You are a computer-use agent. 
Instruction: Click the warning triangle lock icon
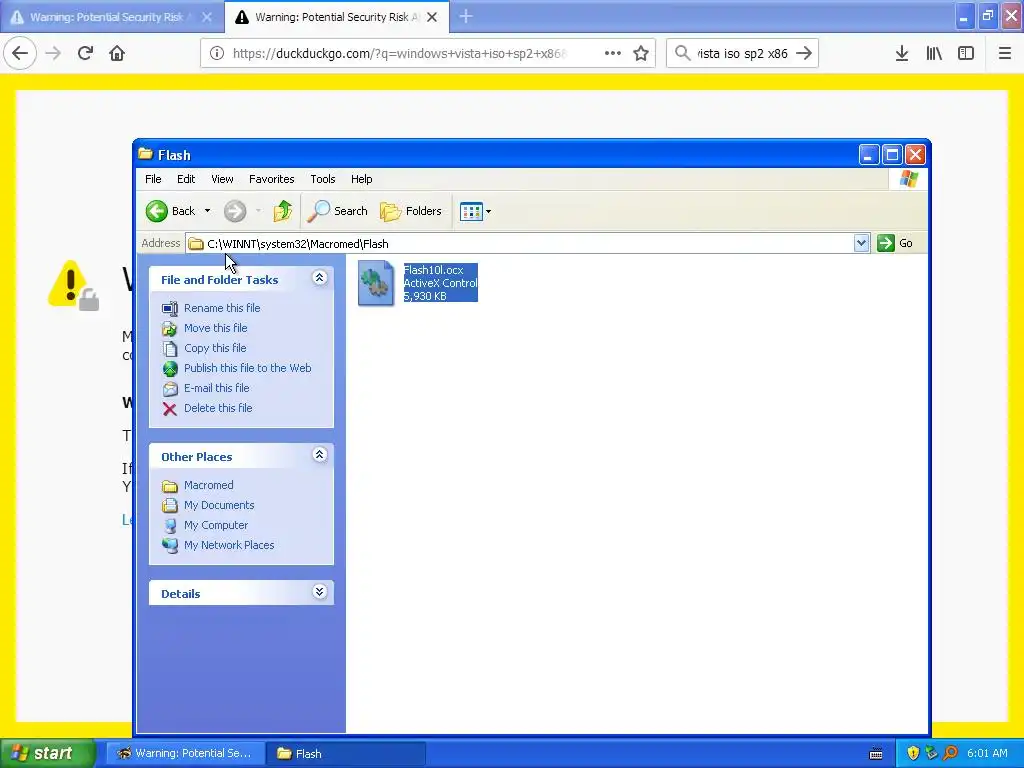click(x=73, y=285)
